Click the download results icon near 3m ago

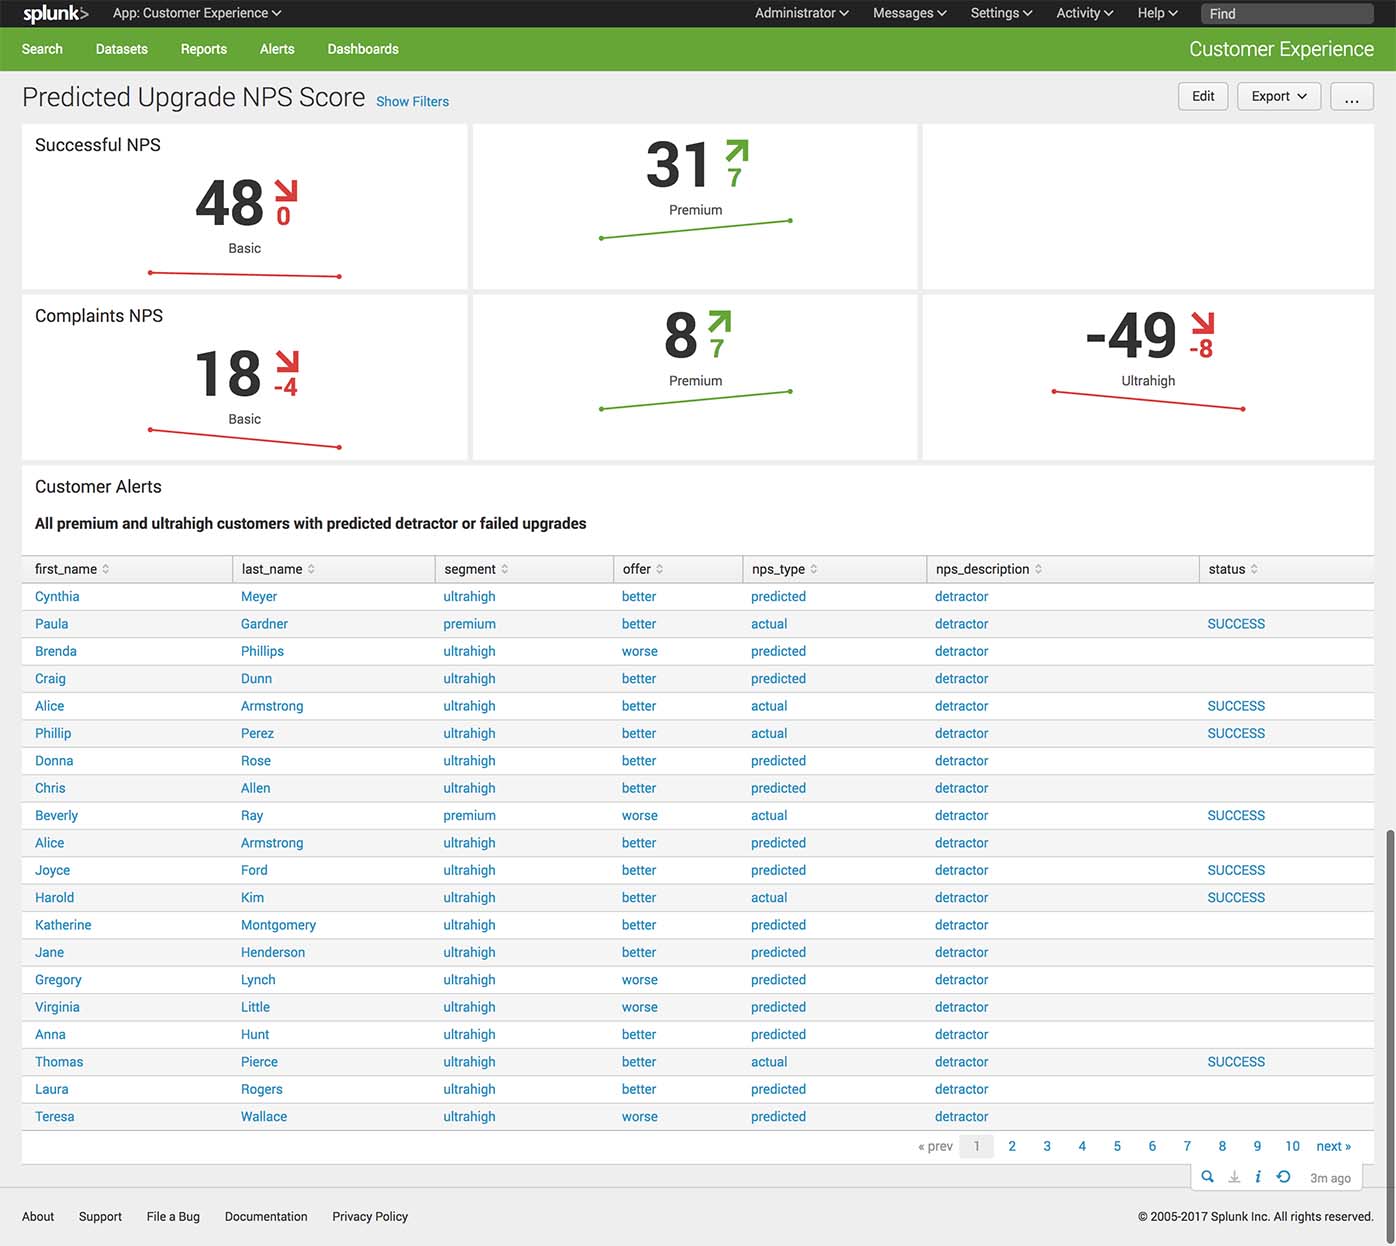click(1232, 1177)
